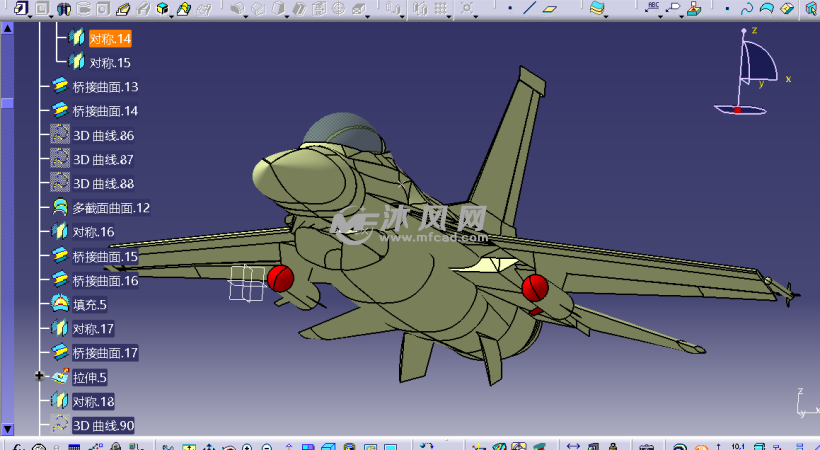This screenshot has width=820, height=450.
Task: Click the grey symmetry mirror icon
Action: 420,8
